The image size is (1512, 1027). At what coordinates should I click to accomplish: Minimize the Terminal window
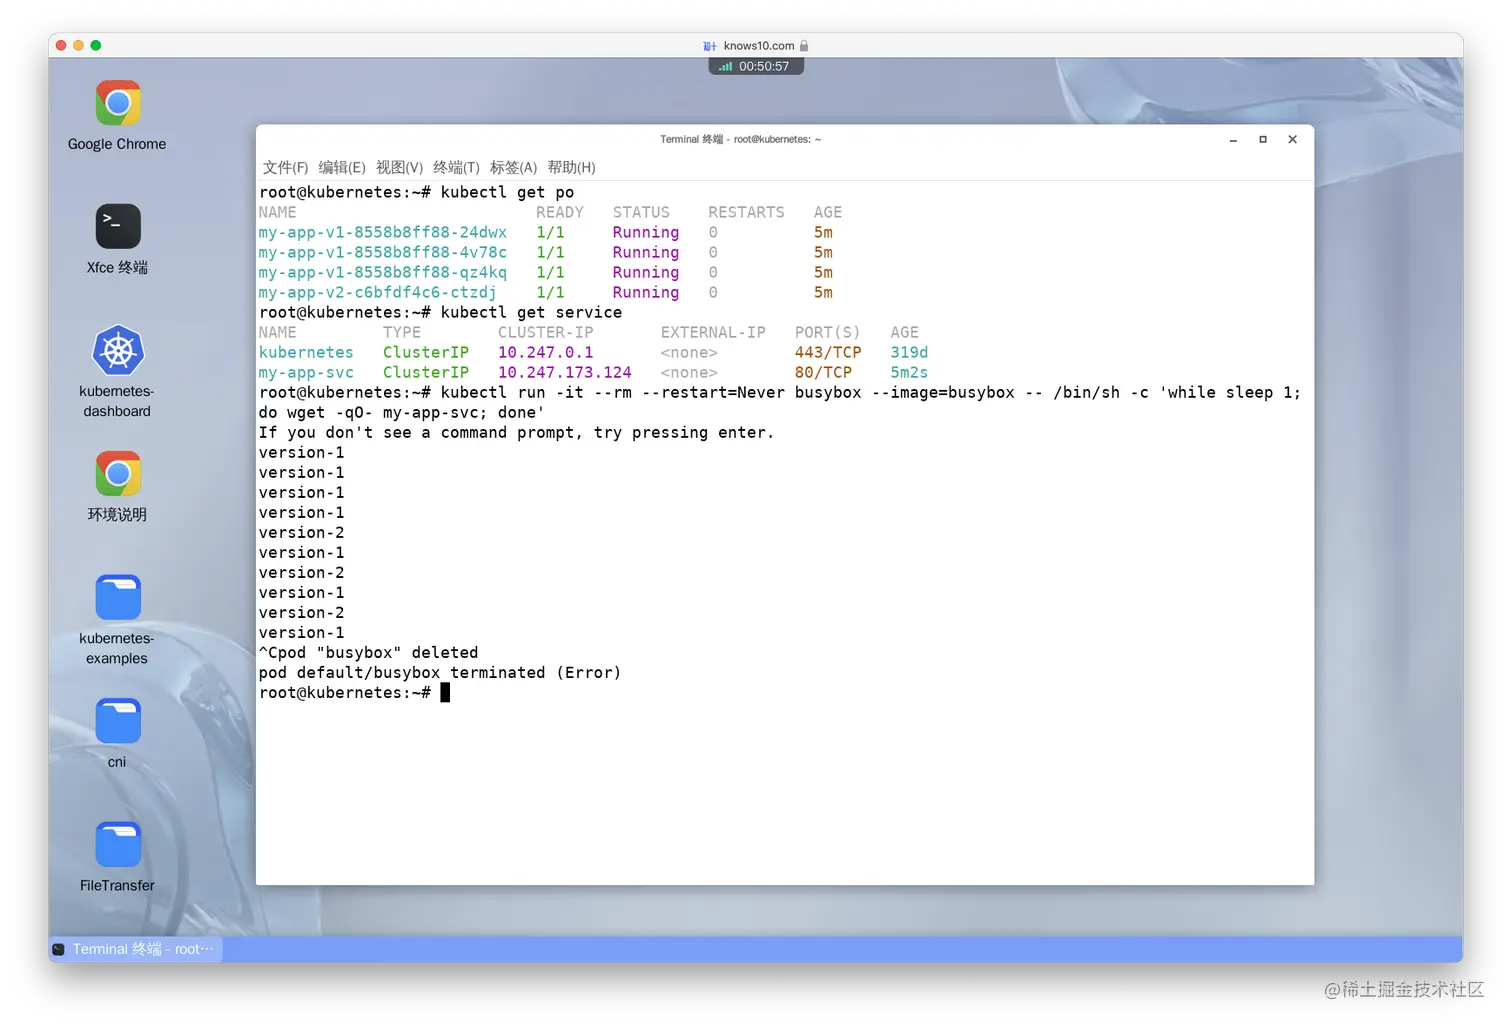(x=1233, y=140)
